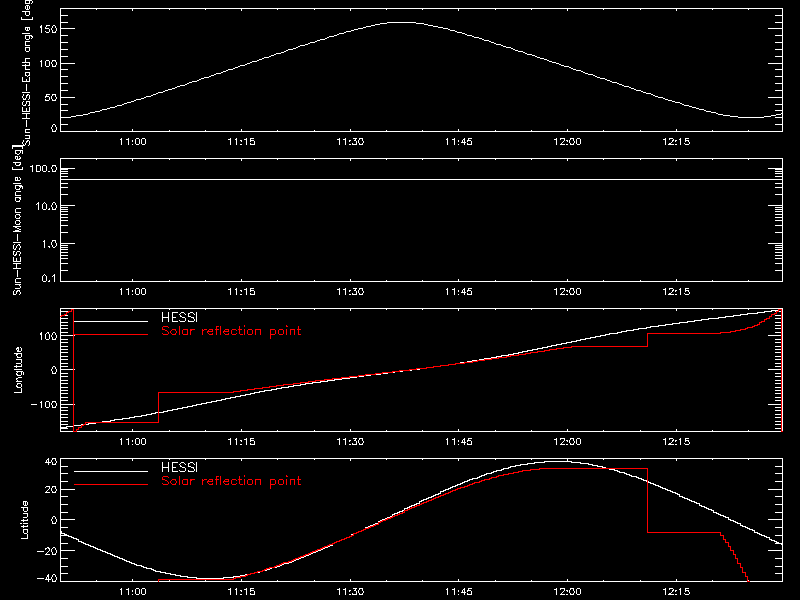Click 11:15 time label under Earth angle plot
Screen dimensions: 800x600
241,142
